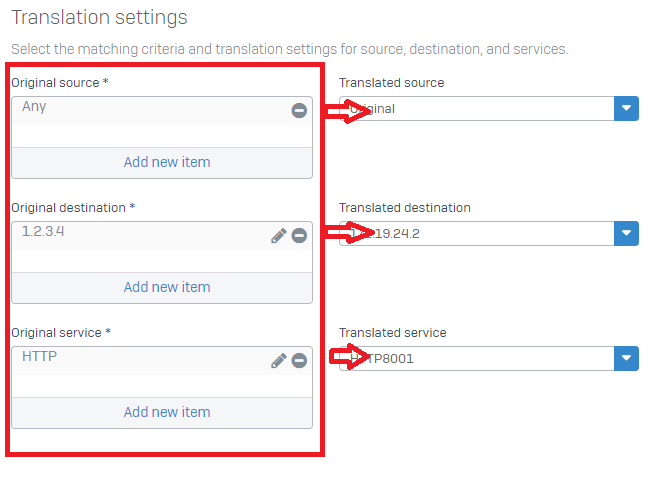
Task: Open the Translated service dropdown arrow
Action: click(x=625, y=358)
